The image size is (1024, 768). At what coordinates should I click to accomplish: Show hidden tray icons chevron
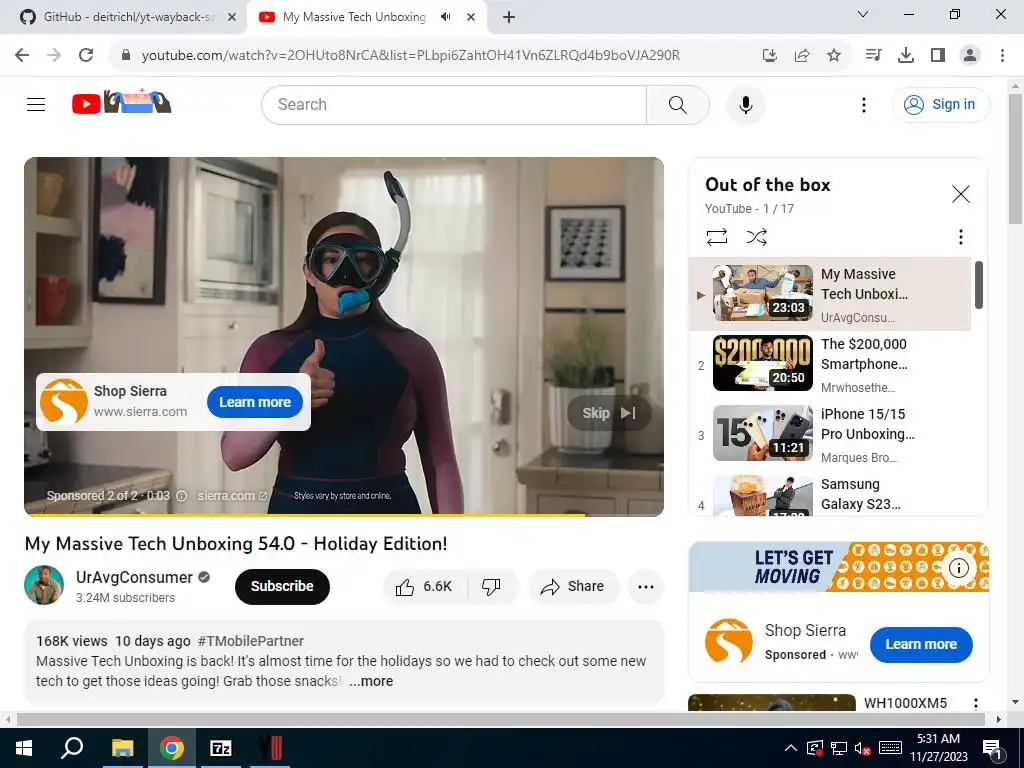tap(790, 748)
